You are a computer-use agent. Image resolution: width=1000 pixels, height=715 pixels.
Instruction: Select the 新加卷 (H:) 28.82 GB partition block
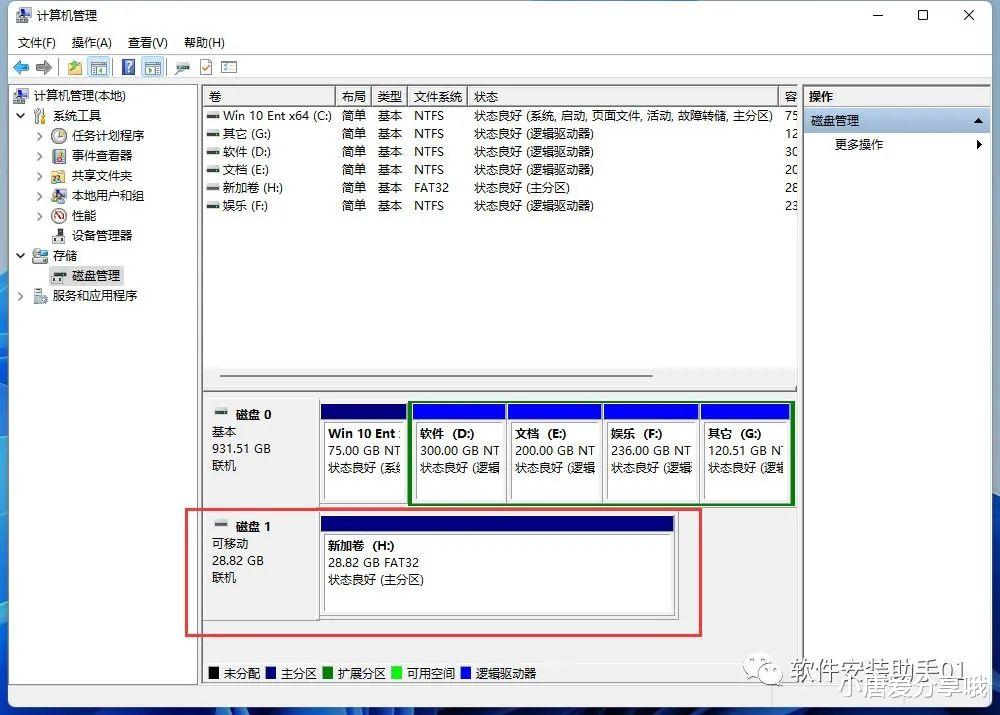tap(498, 566)
